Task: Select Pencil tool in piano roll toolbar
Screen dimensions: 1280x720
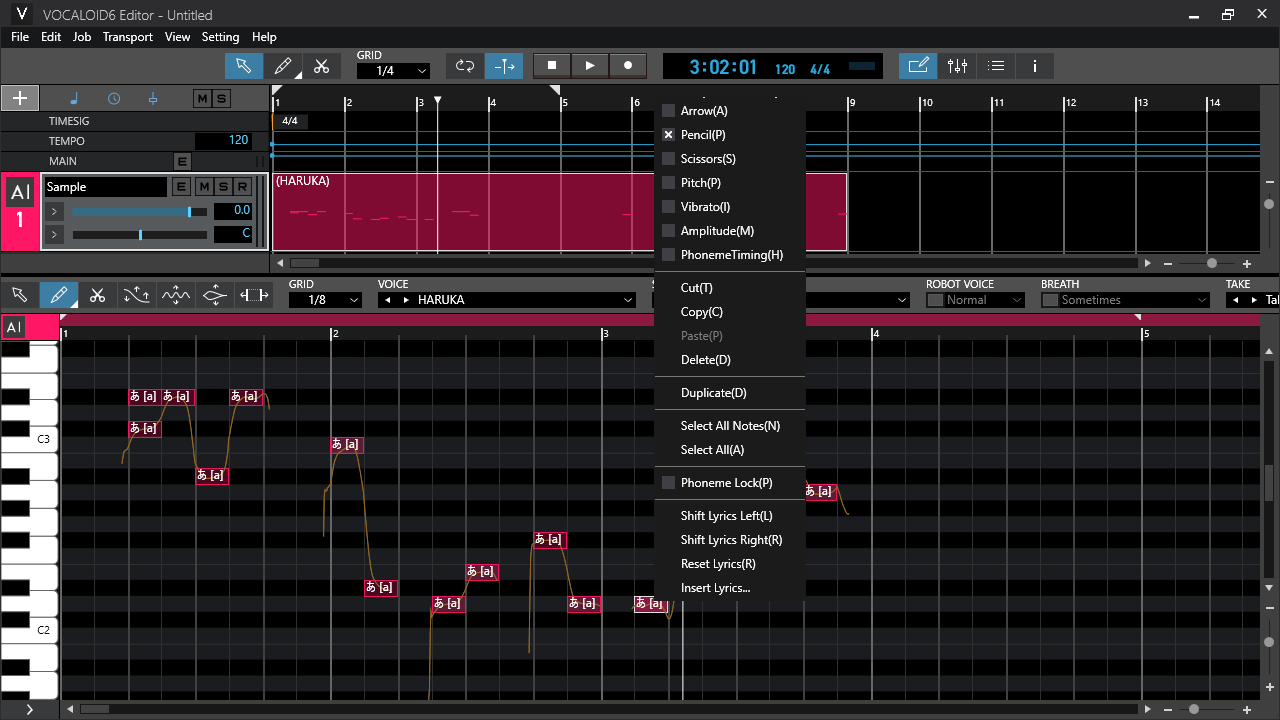Action: [x=58, y=295]
